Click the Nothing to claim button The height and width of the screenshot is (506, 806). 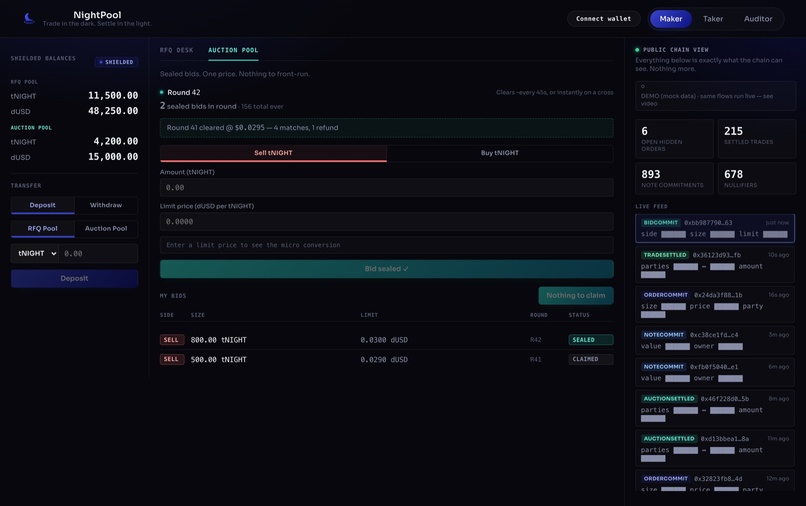click(x=576, y=296)
